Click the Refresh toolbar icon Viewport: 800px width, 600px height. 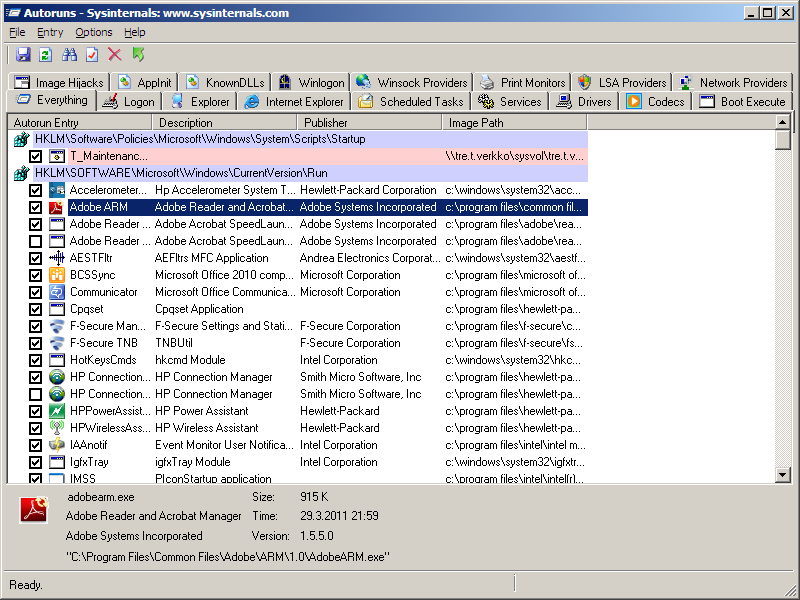46,55
